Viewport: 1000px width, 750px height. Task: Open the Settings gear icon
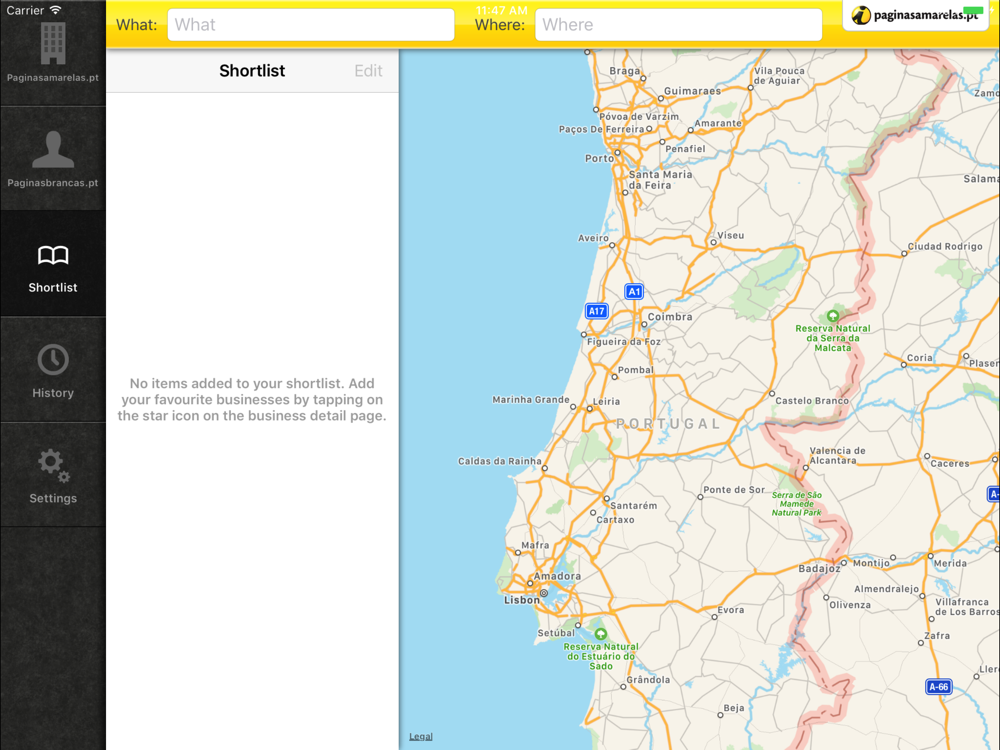pyautogui.click(x=54, y=466)
